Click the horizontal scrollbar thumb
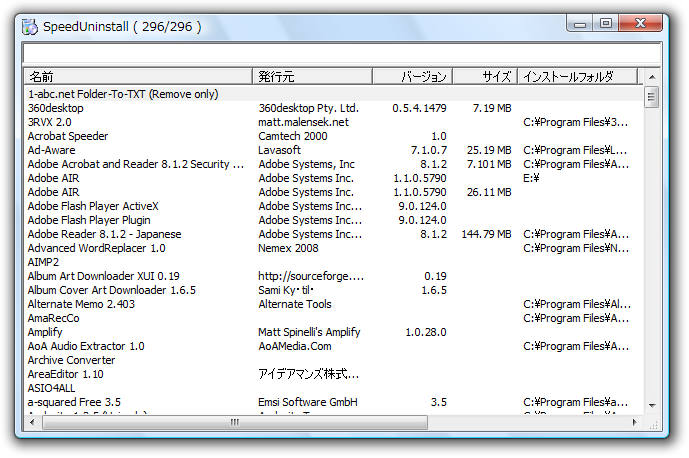The height and width of the screenshot is (458, 689). [235, 422]
